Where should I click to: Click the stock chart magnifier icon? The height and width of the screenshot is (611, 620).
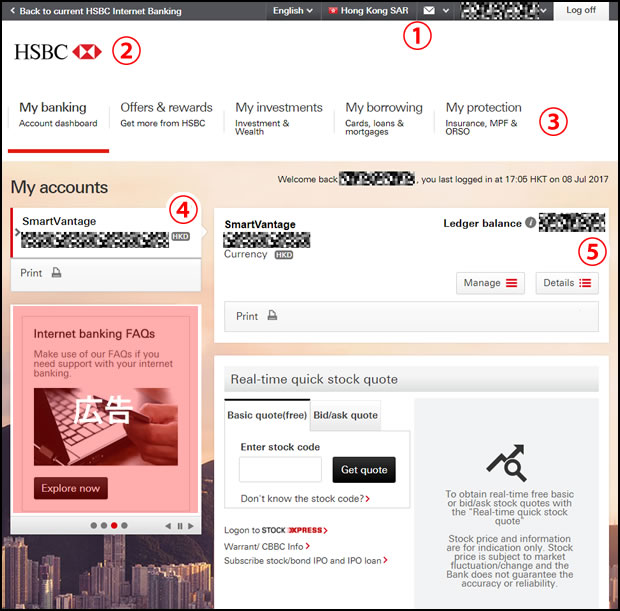tap(507, 463)
